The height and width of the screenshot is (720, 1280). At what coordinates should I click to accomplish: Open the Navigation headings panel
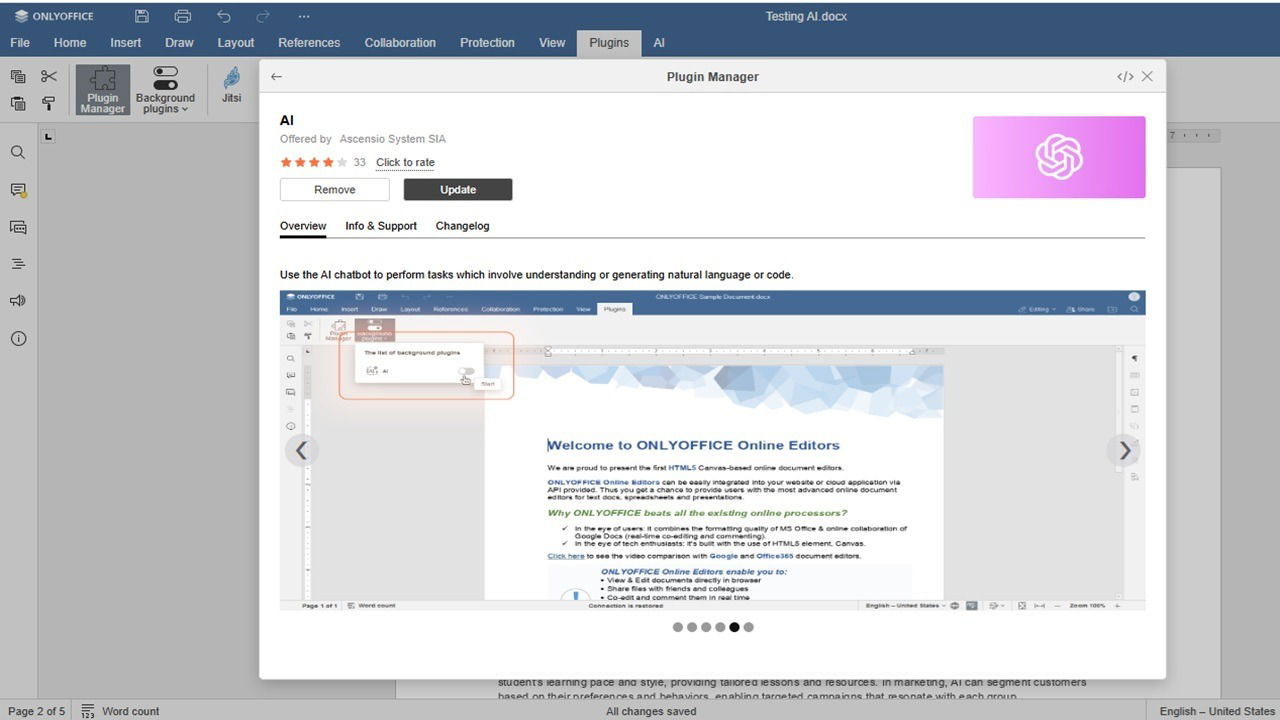pos(18,263)
